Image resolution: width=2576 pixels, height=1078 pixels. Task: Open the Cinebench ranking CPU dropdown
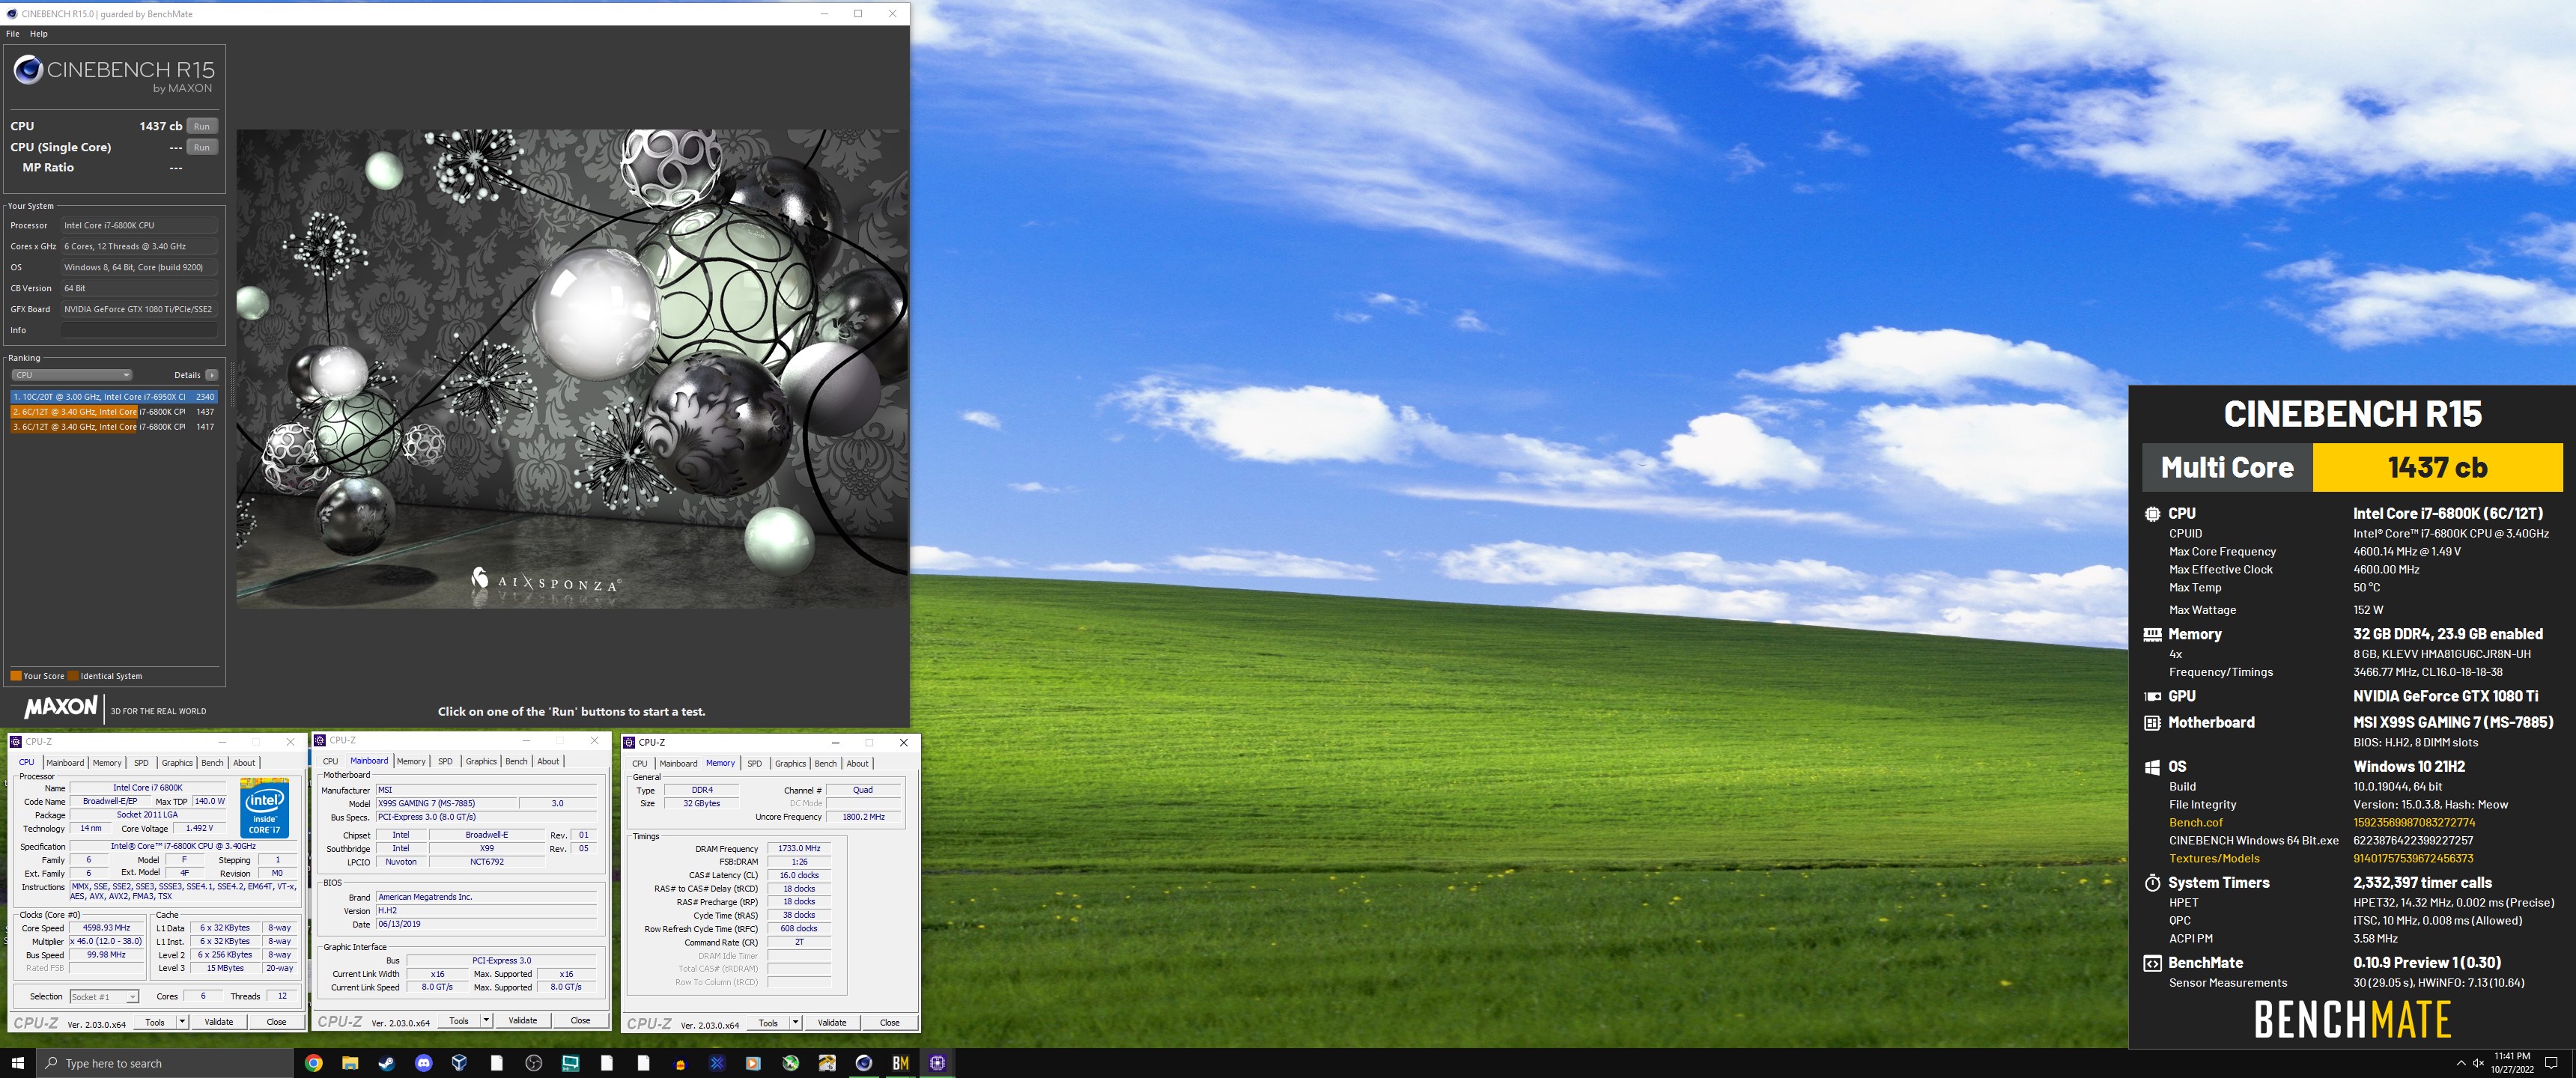point(72,375)
